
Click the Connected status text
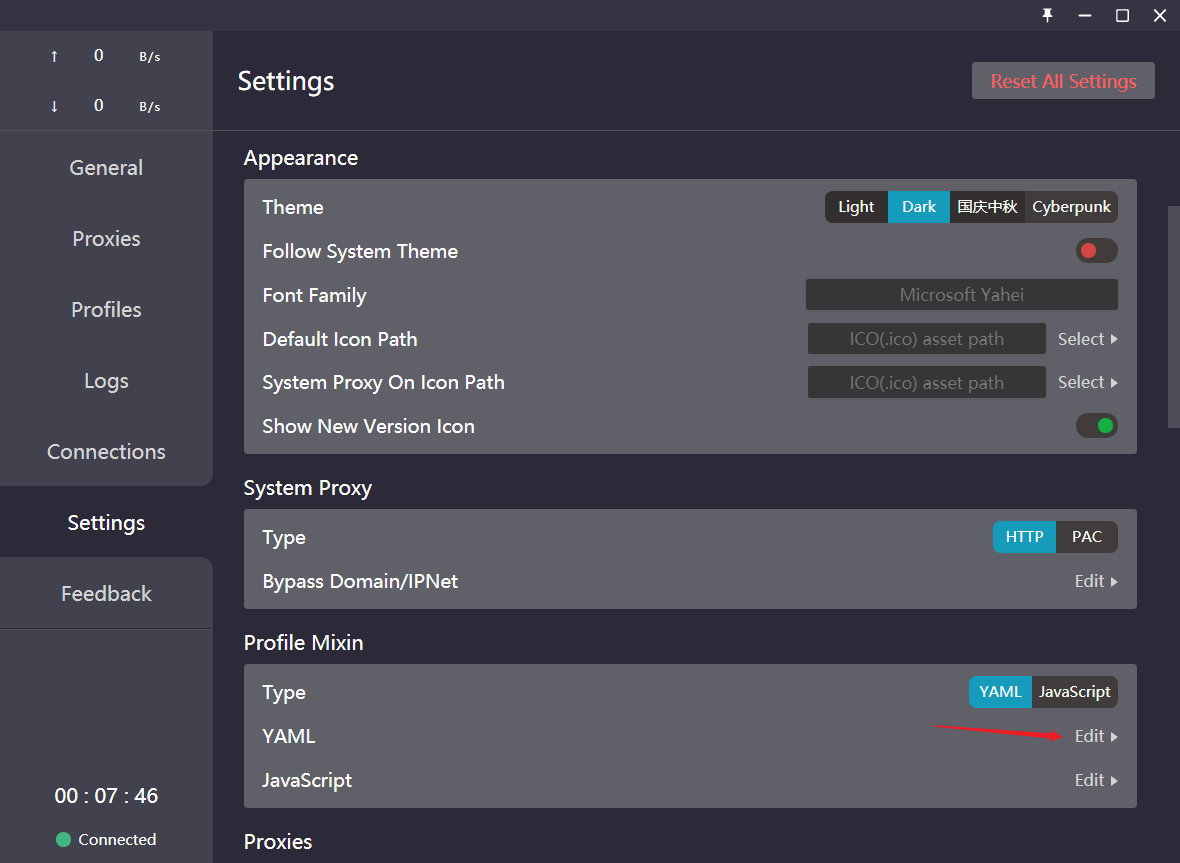click(x=117, y=840)
